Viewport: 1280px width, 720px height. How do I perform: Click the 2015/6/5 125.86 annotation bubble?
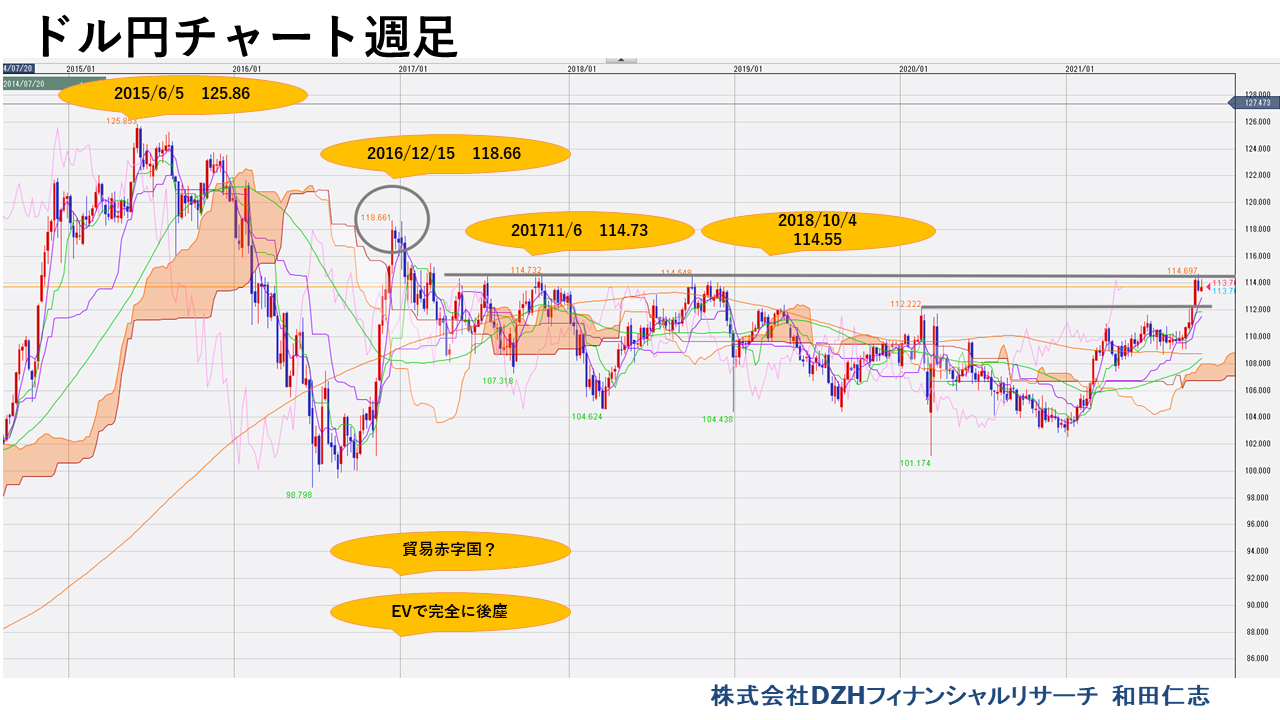tap(184, 95)
